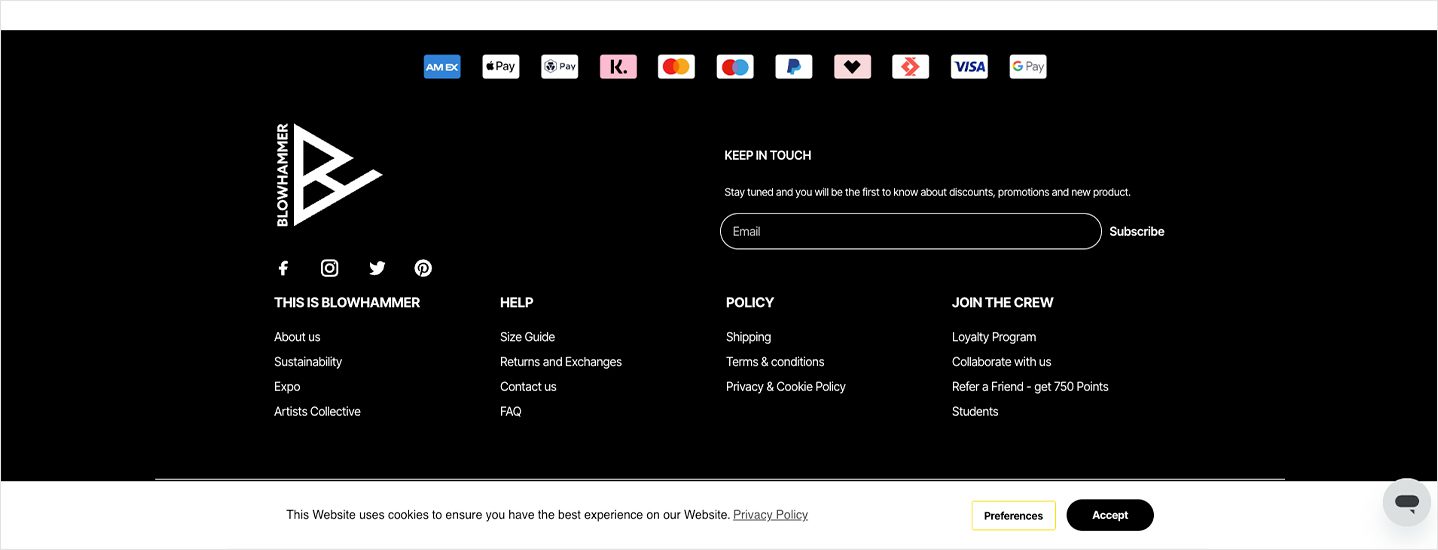Screen dimensions: 1438x550
Task: Open the Blowhammer Facebook page
Action: (x=283, y=268)
